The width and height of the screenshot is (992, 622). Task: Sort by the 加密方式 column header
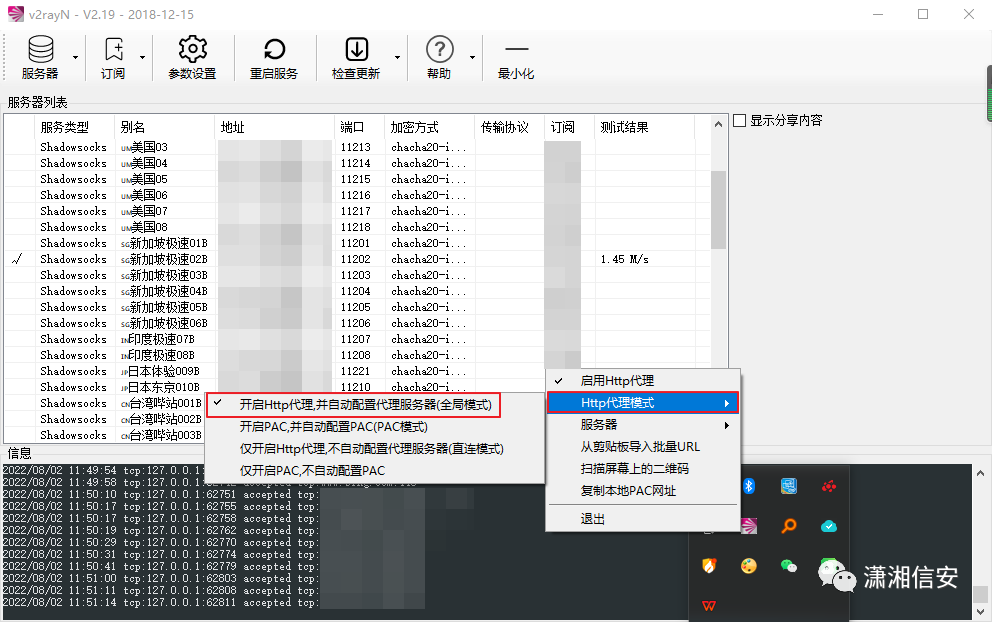(430, 127)
